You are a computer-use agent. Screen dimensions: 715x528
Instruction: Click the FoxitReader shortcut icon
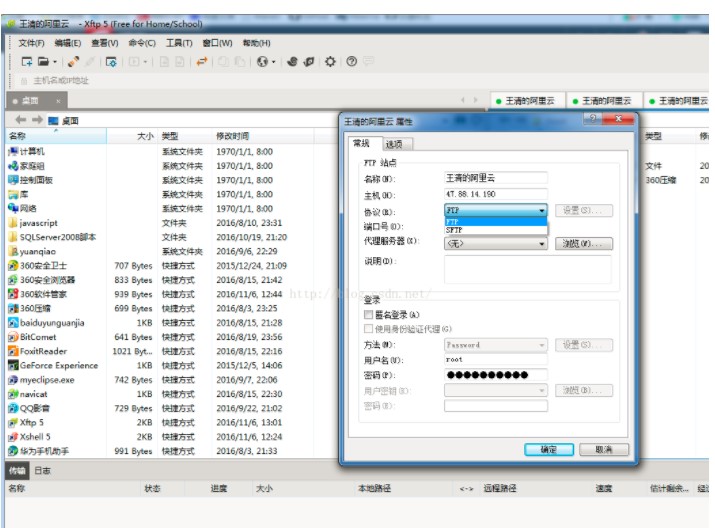pos(13,351)
